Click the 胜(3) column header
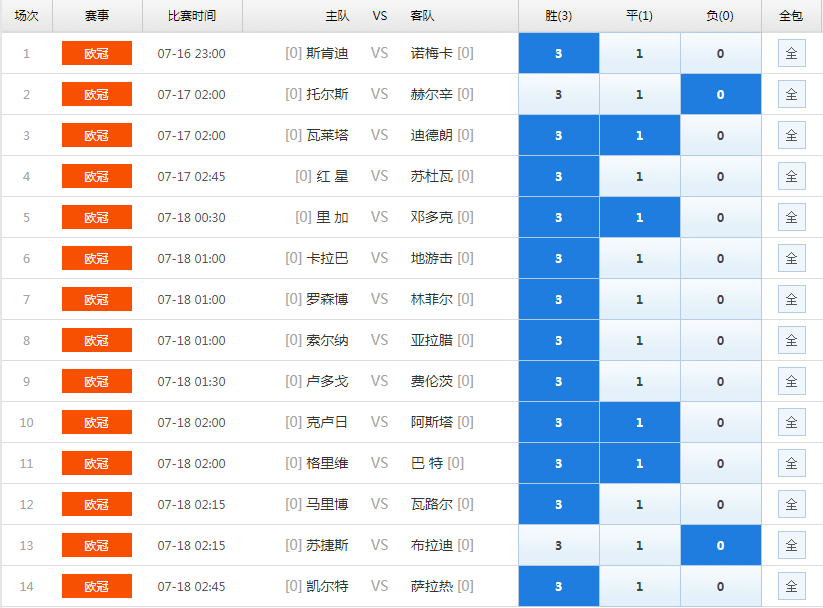This screenshot has width=823, height=608. 559,16
